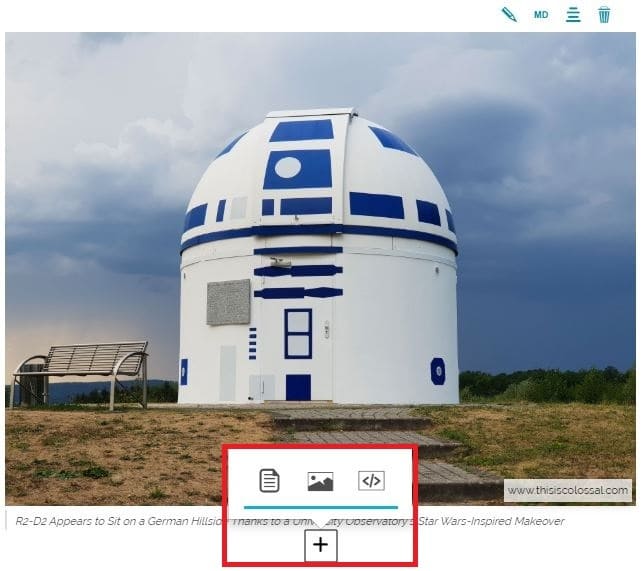Click the blue octagon on the observatory's right side

point(438,371)
